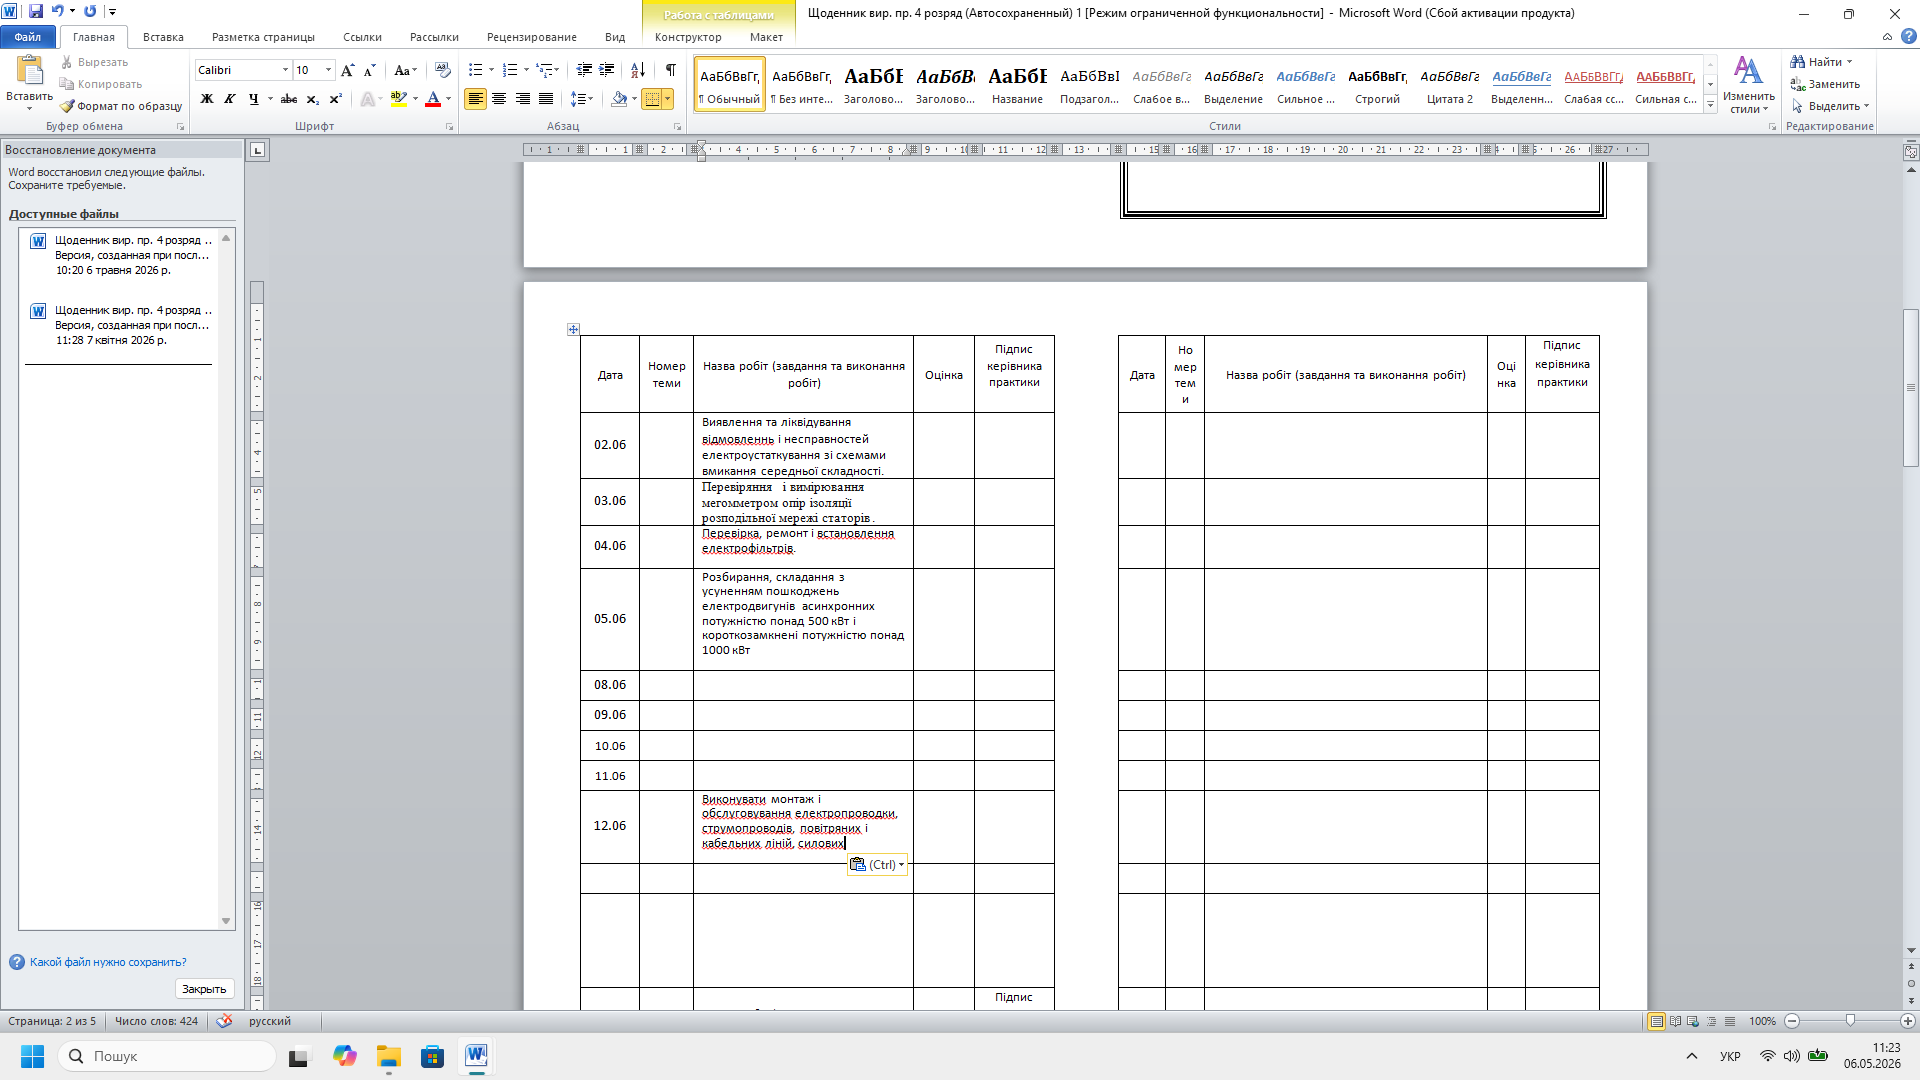Toggle justify alignment

546,99
